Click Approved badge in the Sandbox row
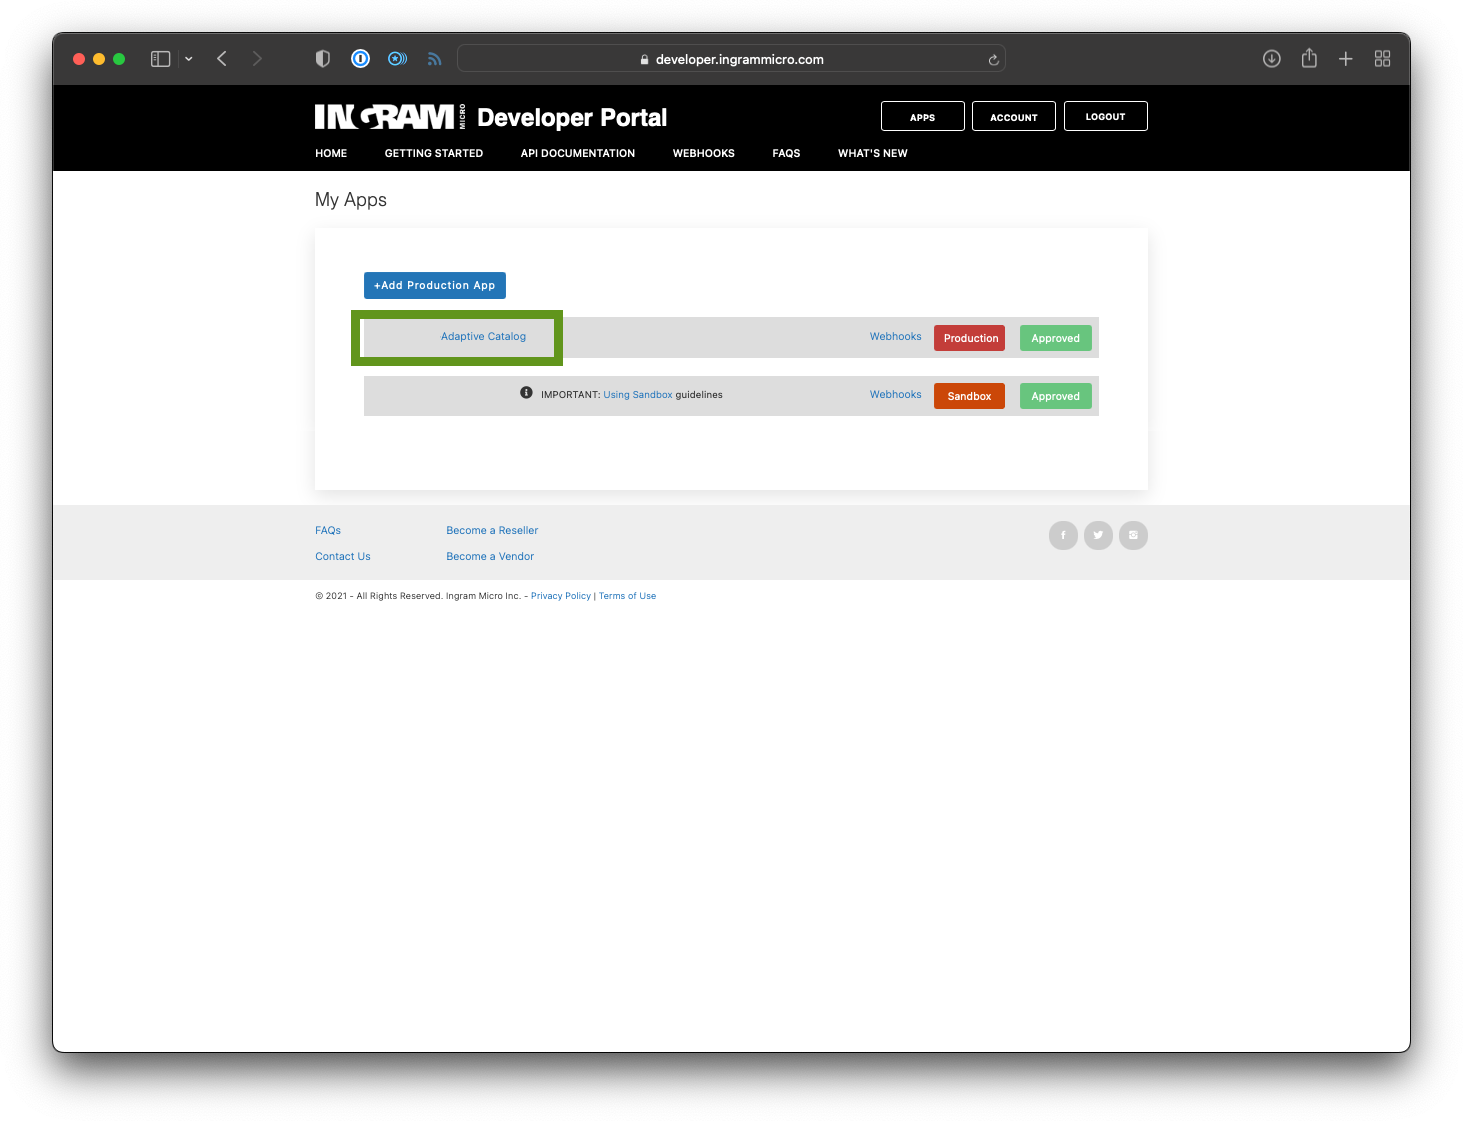1463x1121 pixels. [x=1056, y=396]
